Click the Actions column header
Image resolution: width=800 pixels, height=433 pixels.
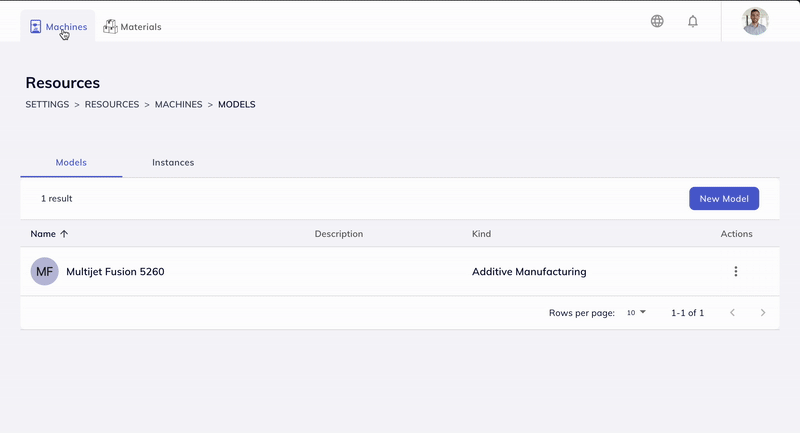click(x=736, y=234)
